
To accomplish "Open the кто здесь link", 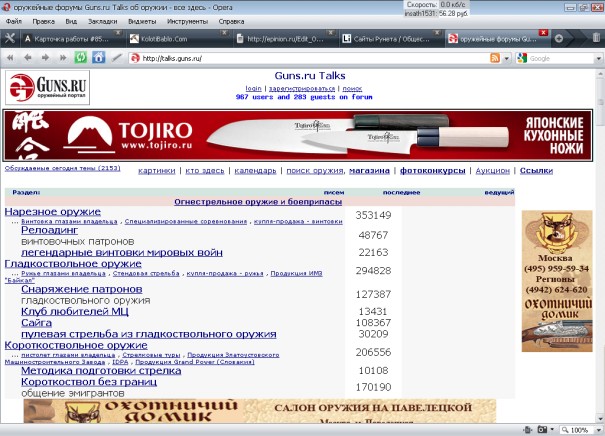I will click(205, 171).
